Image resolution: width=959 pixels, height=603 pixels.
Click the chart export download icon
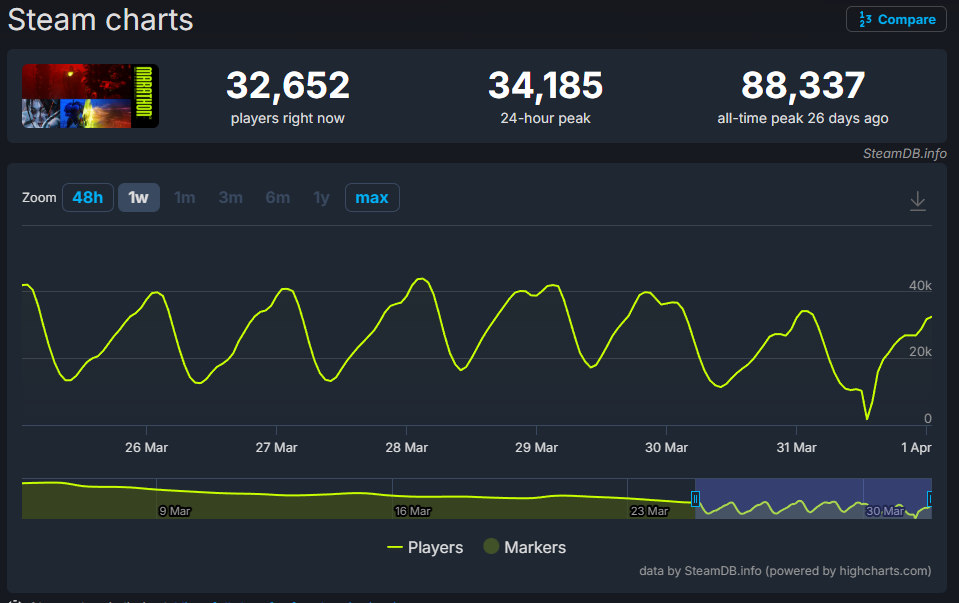[917, 200]
